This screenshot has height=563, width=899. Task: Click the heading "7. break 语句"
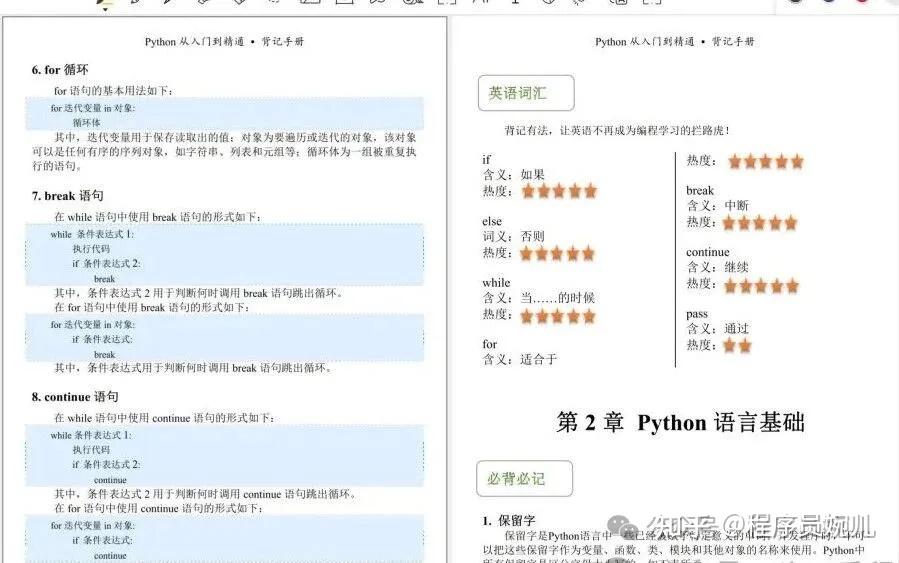(x=67, y=196)
